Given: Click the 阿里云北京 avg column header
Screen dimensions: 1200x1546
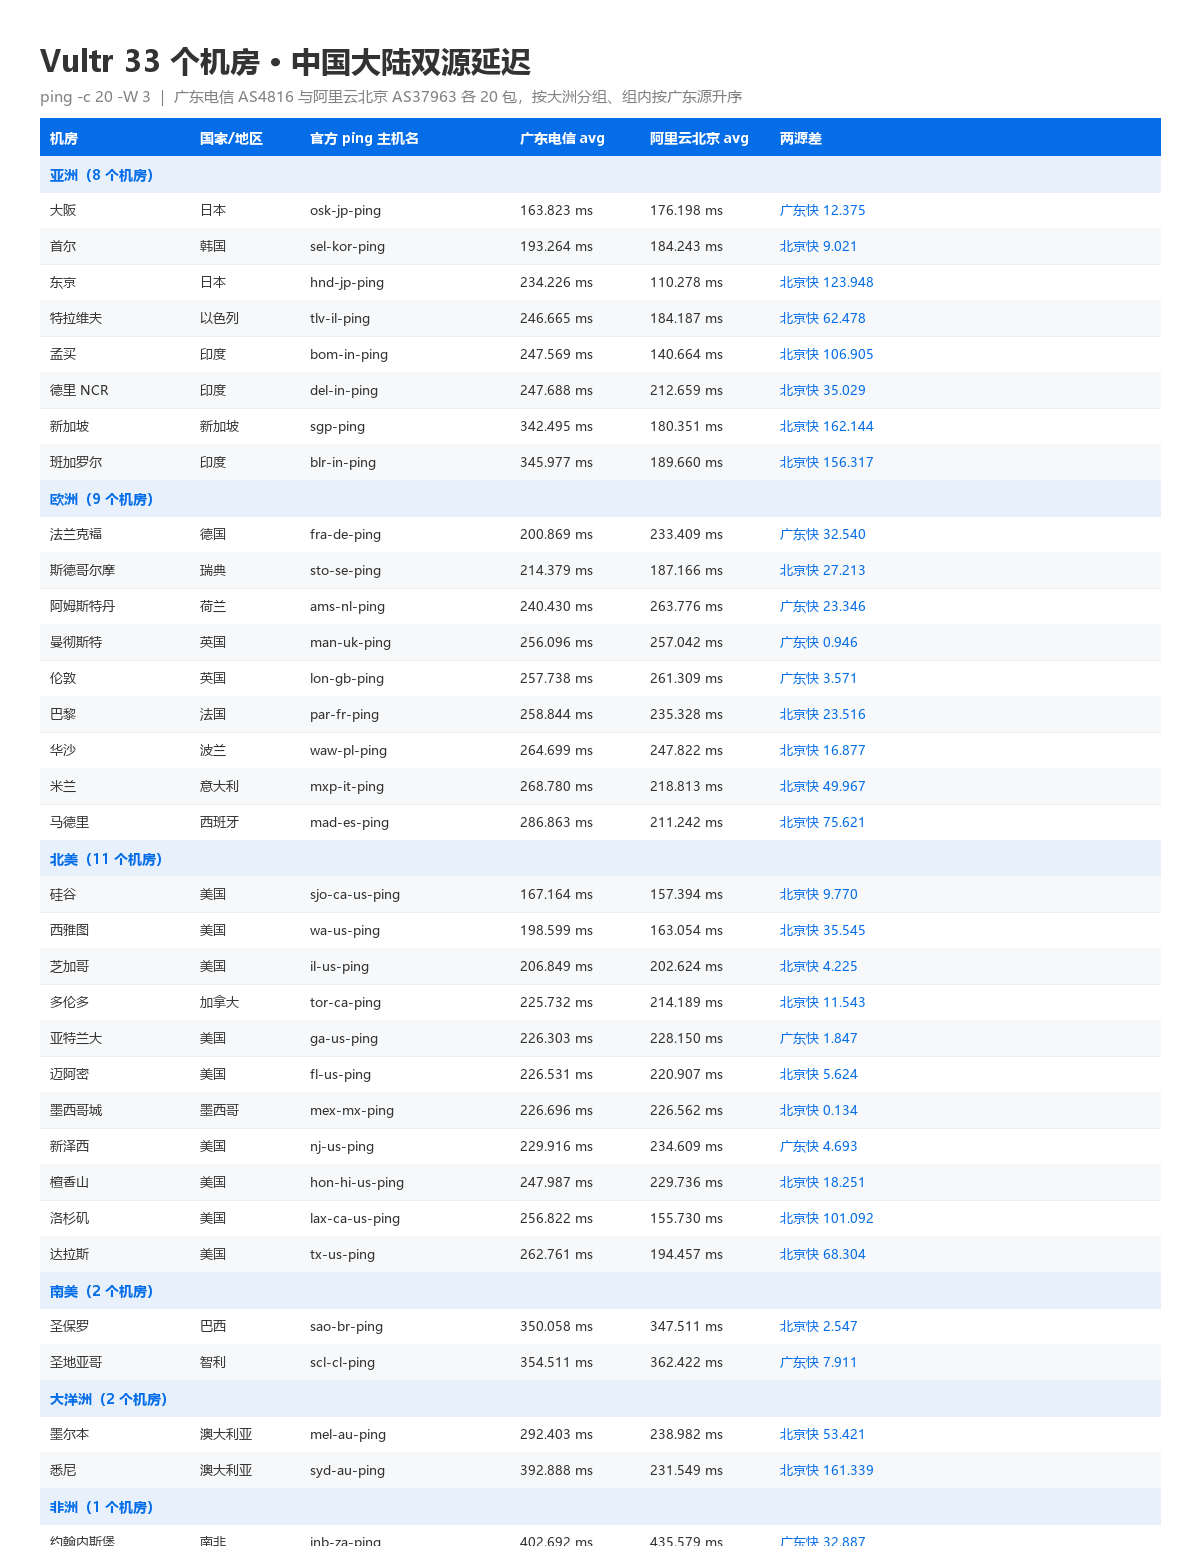Looking at the screenshot, I should point(699,138).
